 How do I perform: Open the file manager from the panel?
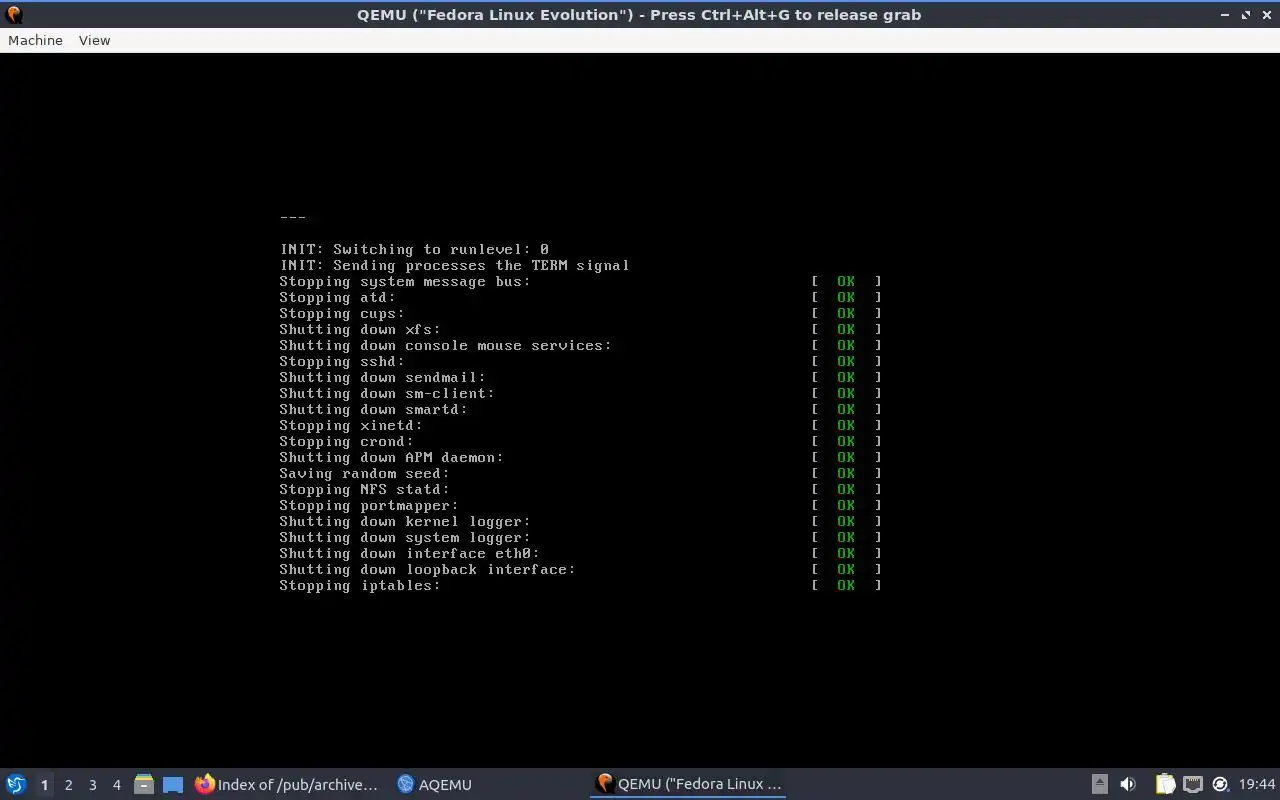144,784
